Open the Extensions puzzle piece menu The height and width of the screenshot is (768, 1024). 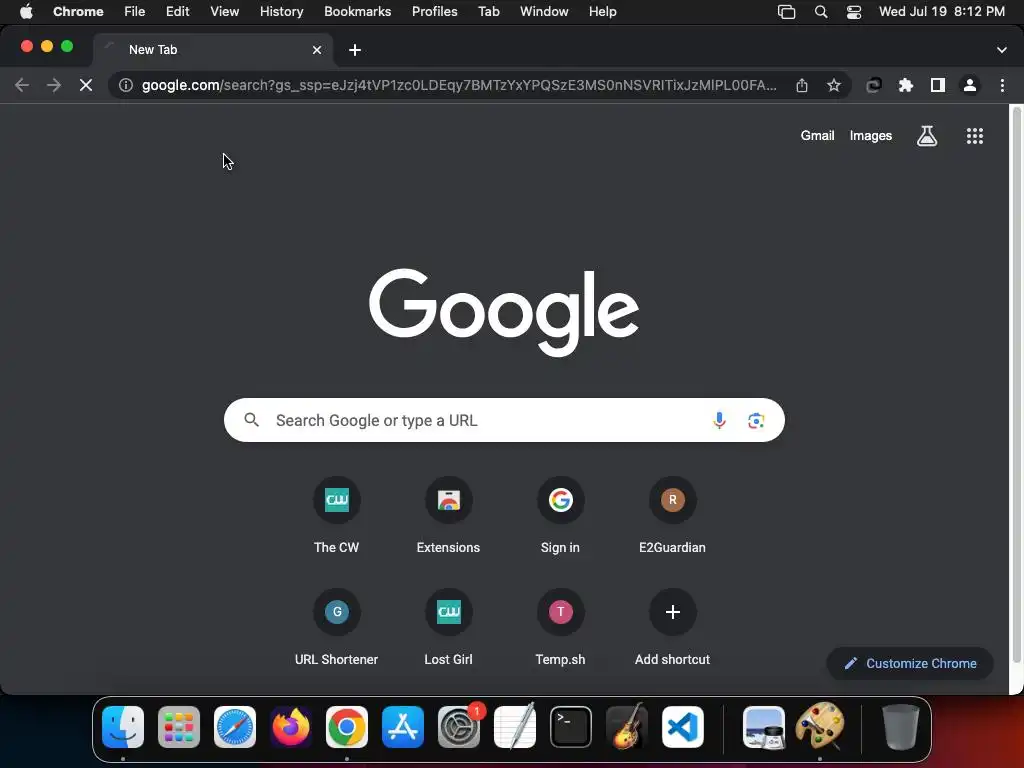906,85
